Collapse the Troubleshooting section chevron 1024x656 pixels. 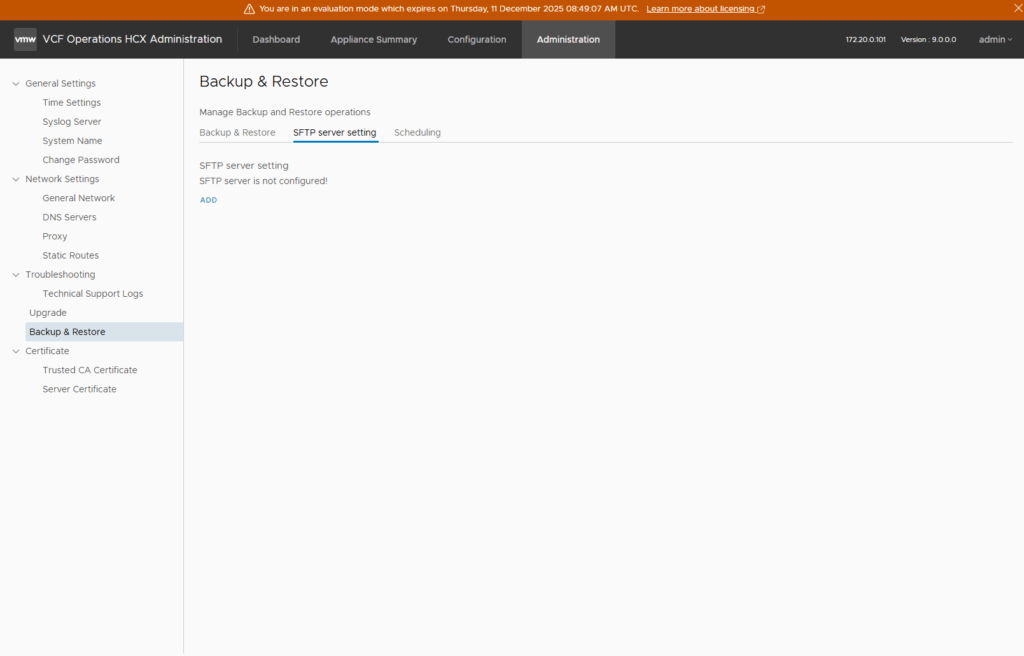pos(16,275)
